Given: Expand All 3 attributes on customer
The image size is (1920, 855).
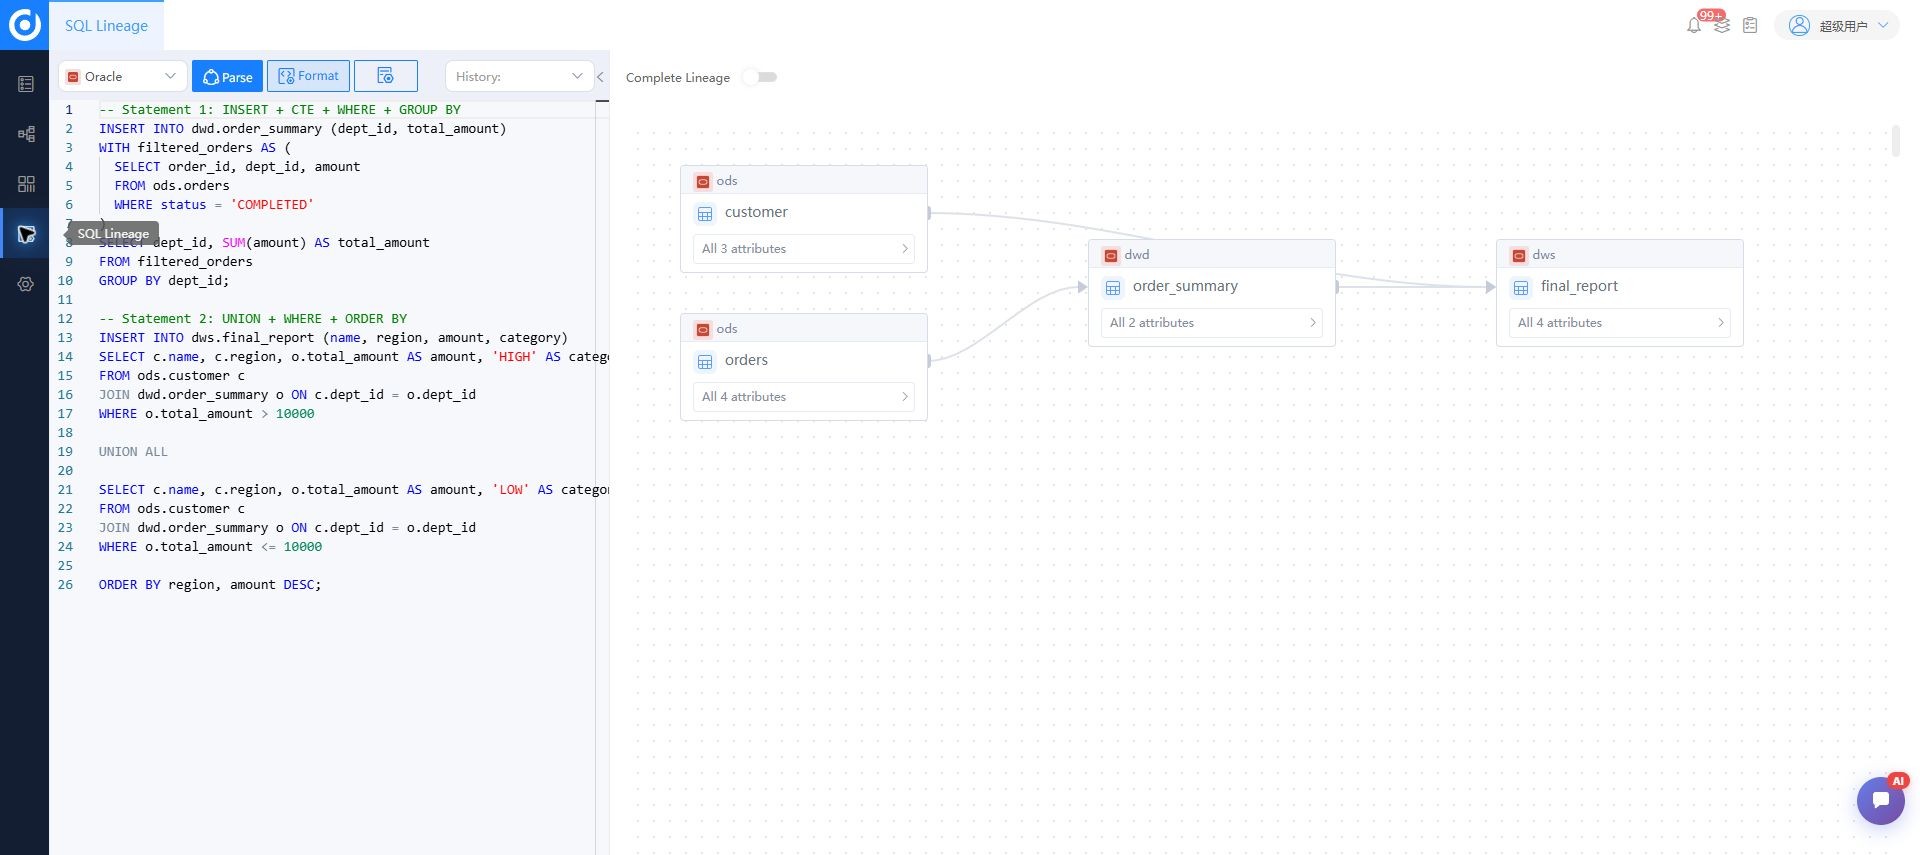Looking at the screenshot, I should [804, 249].
